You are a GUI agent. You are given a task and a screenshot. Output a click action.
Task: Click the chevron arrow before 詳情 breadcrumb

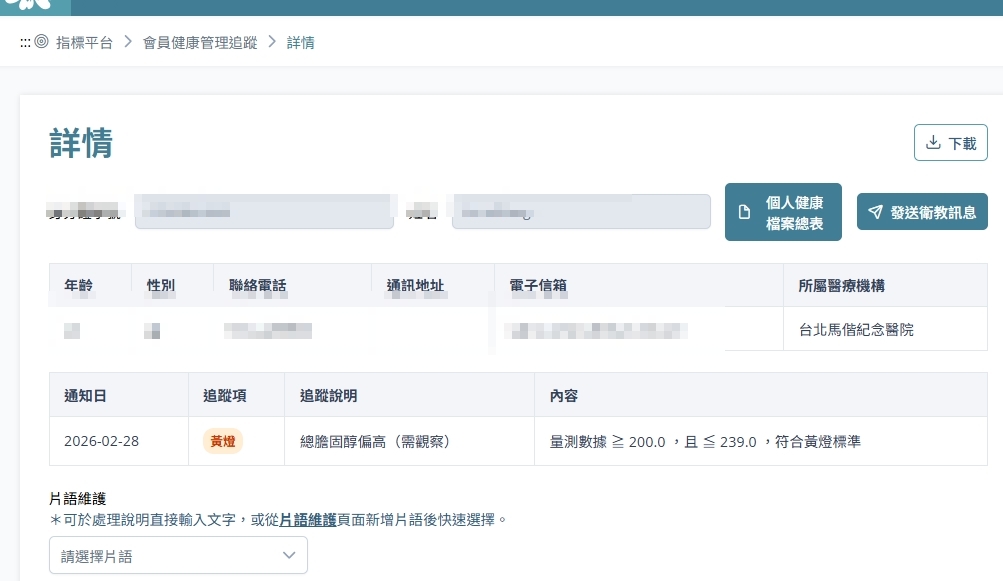pyautogui.click(x=271, y=42)
